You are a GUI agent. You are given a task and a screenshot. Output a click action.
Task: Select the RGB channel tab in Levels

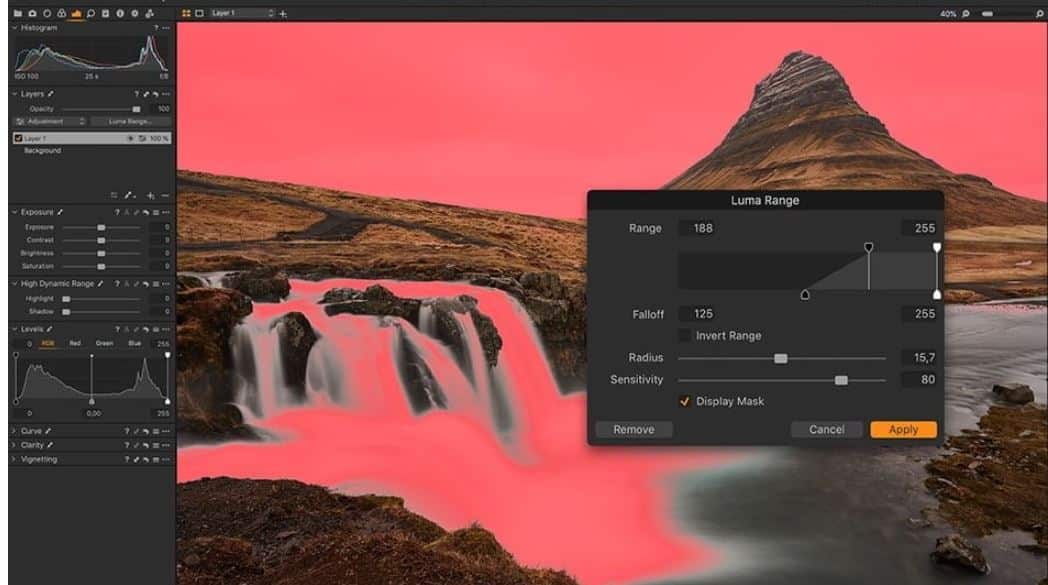click(x=47, y=344)
